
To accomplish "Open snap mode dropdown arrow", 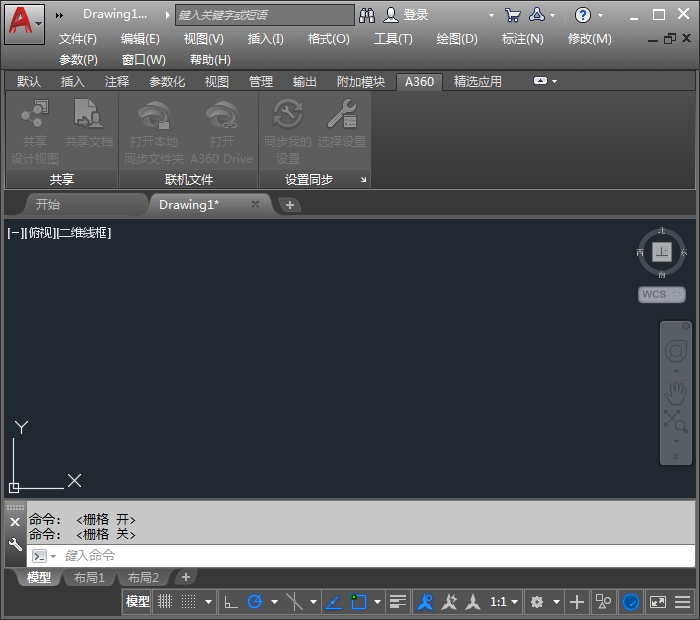I will pyautogui.click(x=208, y=602).
